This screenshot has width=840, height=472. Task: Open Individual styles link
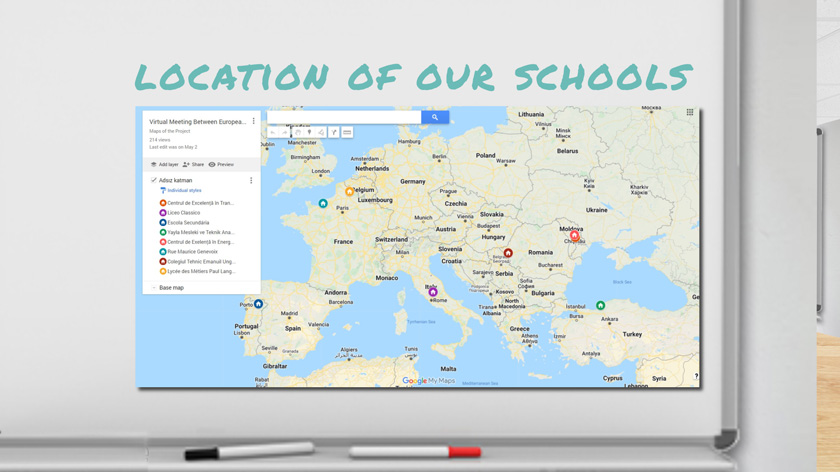(x=184, y=190)
